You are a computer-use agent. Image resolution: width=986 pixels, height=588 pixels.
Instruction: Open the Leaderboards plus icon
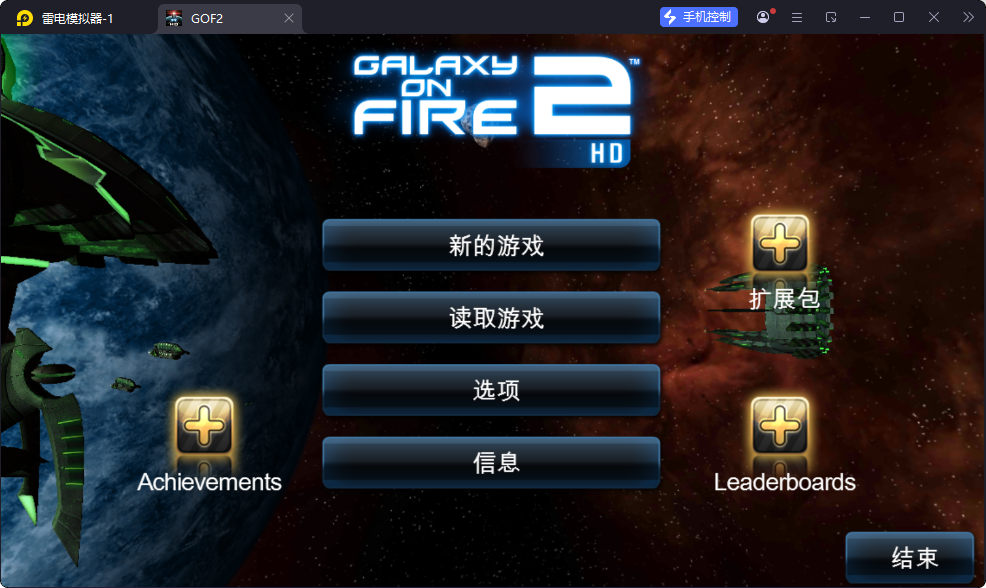tap(780, 426)
